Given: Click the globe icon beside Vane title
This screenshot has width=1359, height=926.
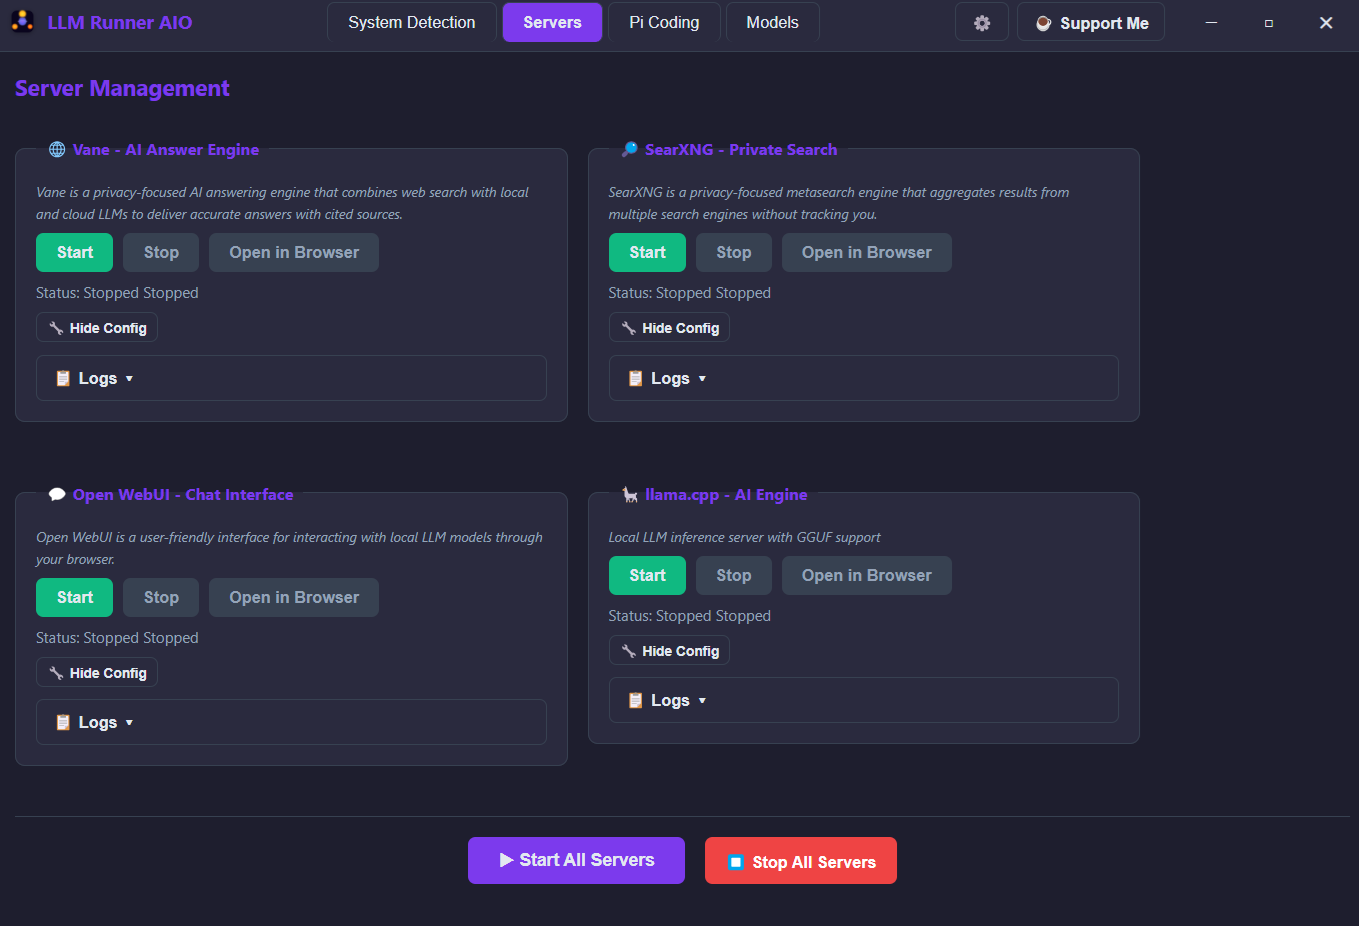Looking at the screenshot, I should 57,150.
